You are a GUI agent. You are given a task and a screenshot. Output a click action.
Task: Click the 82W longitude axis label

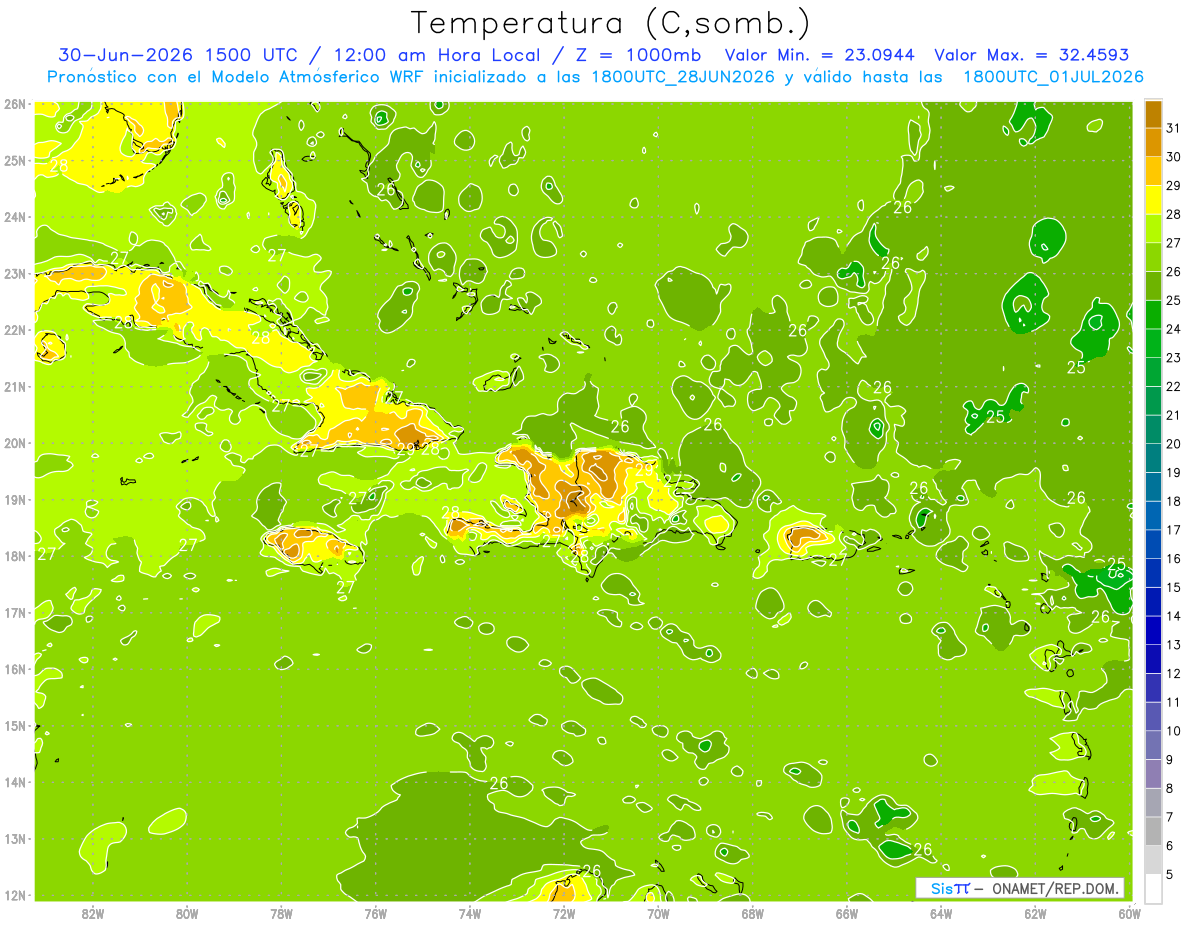93,913
